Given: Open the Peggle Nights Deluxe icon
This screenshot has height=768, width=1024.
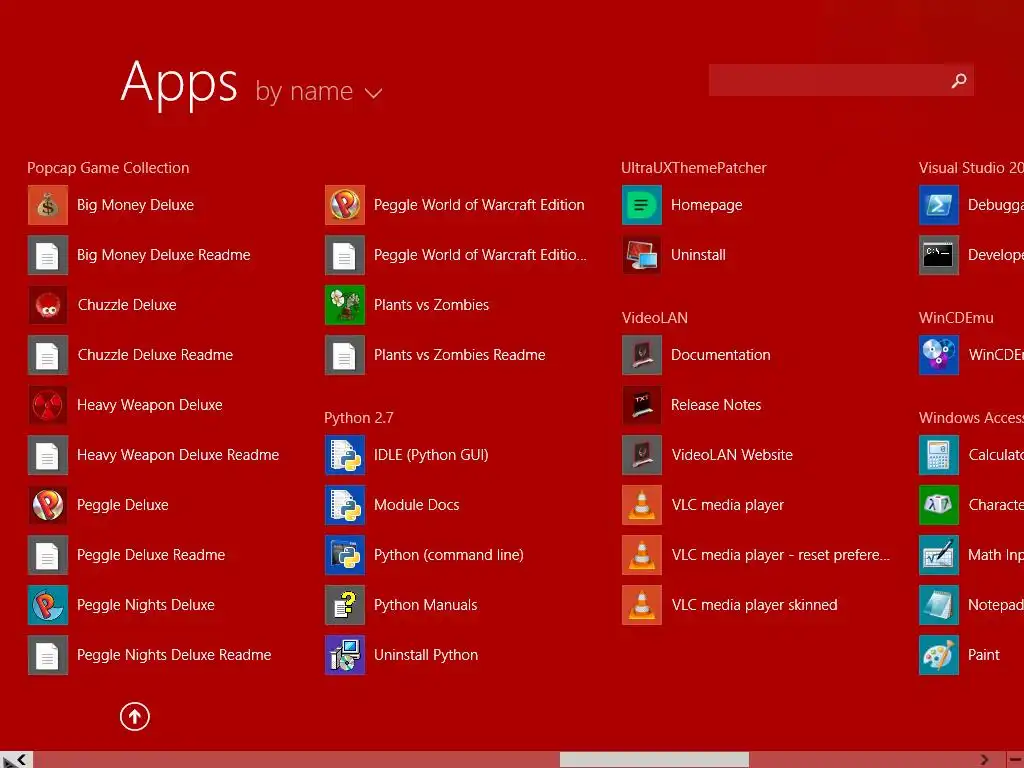Looking at the screenshot, I should (x=48, y=605).
